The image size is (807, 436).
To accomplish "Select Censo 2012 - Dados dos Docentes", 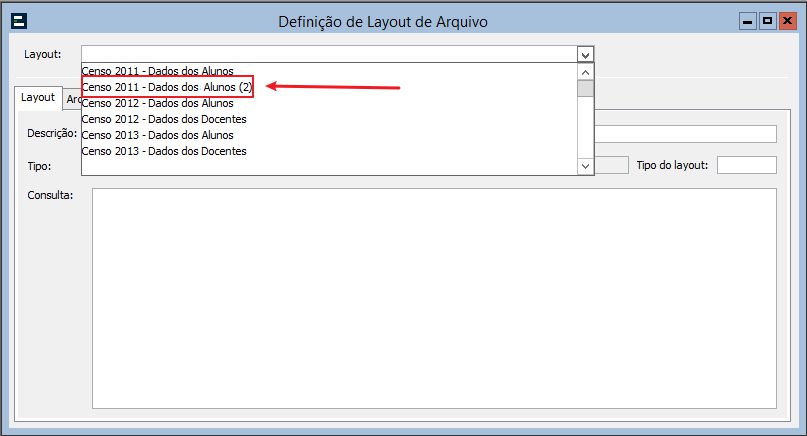I will pos(330,119).
